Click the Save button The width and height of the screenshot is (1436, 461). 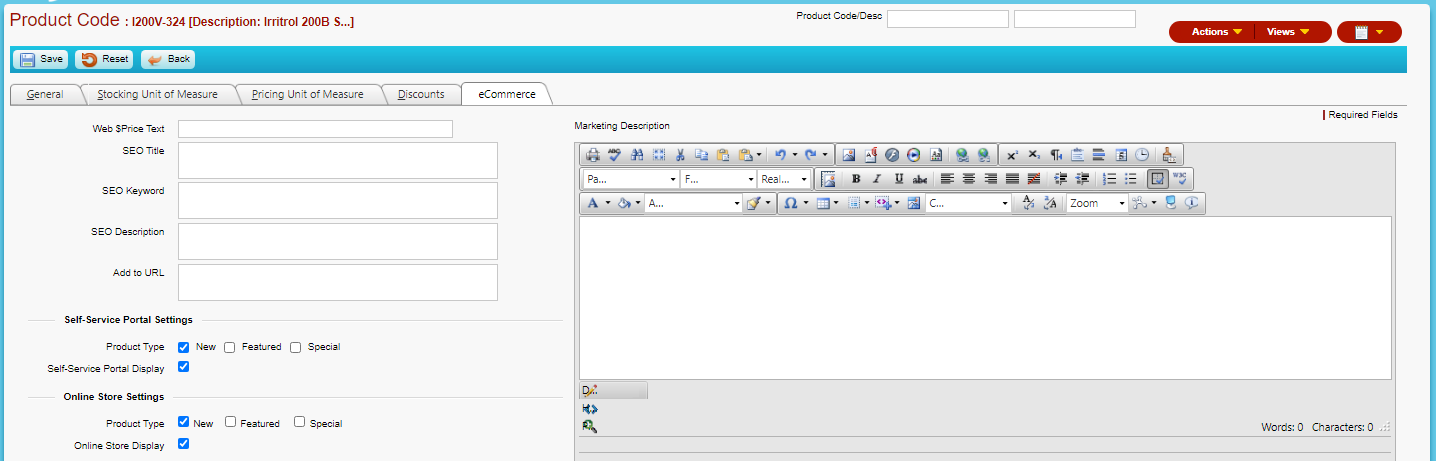(x=41, y=59)
